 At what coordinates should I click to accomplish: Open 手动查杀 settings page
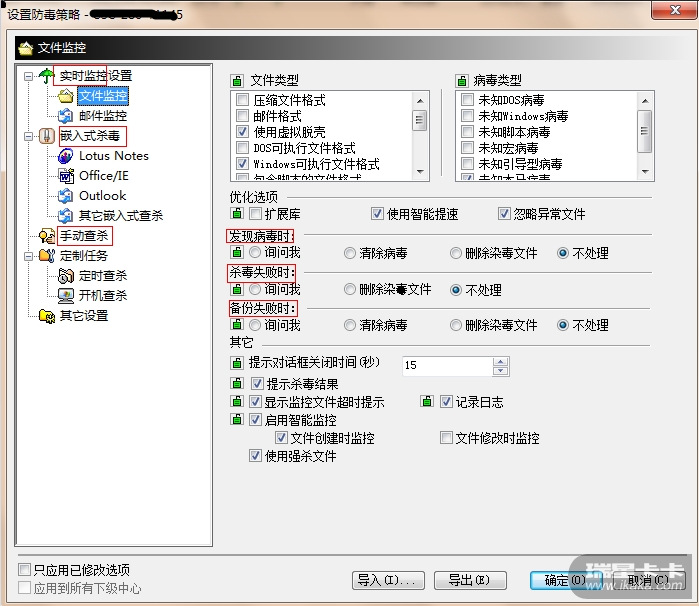point(84,236)
